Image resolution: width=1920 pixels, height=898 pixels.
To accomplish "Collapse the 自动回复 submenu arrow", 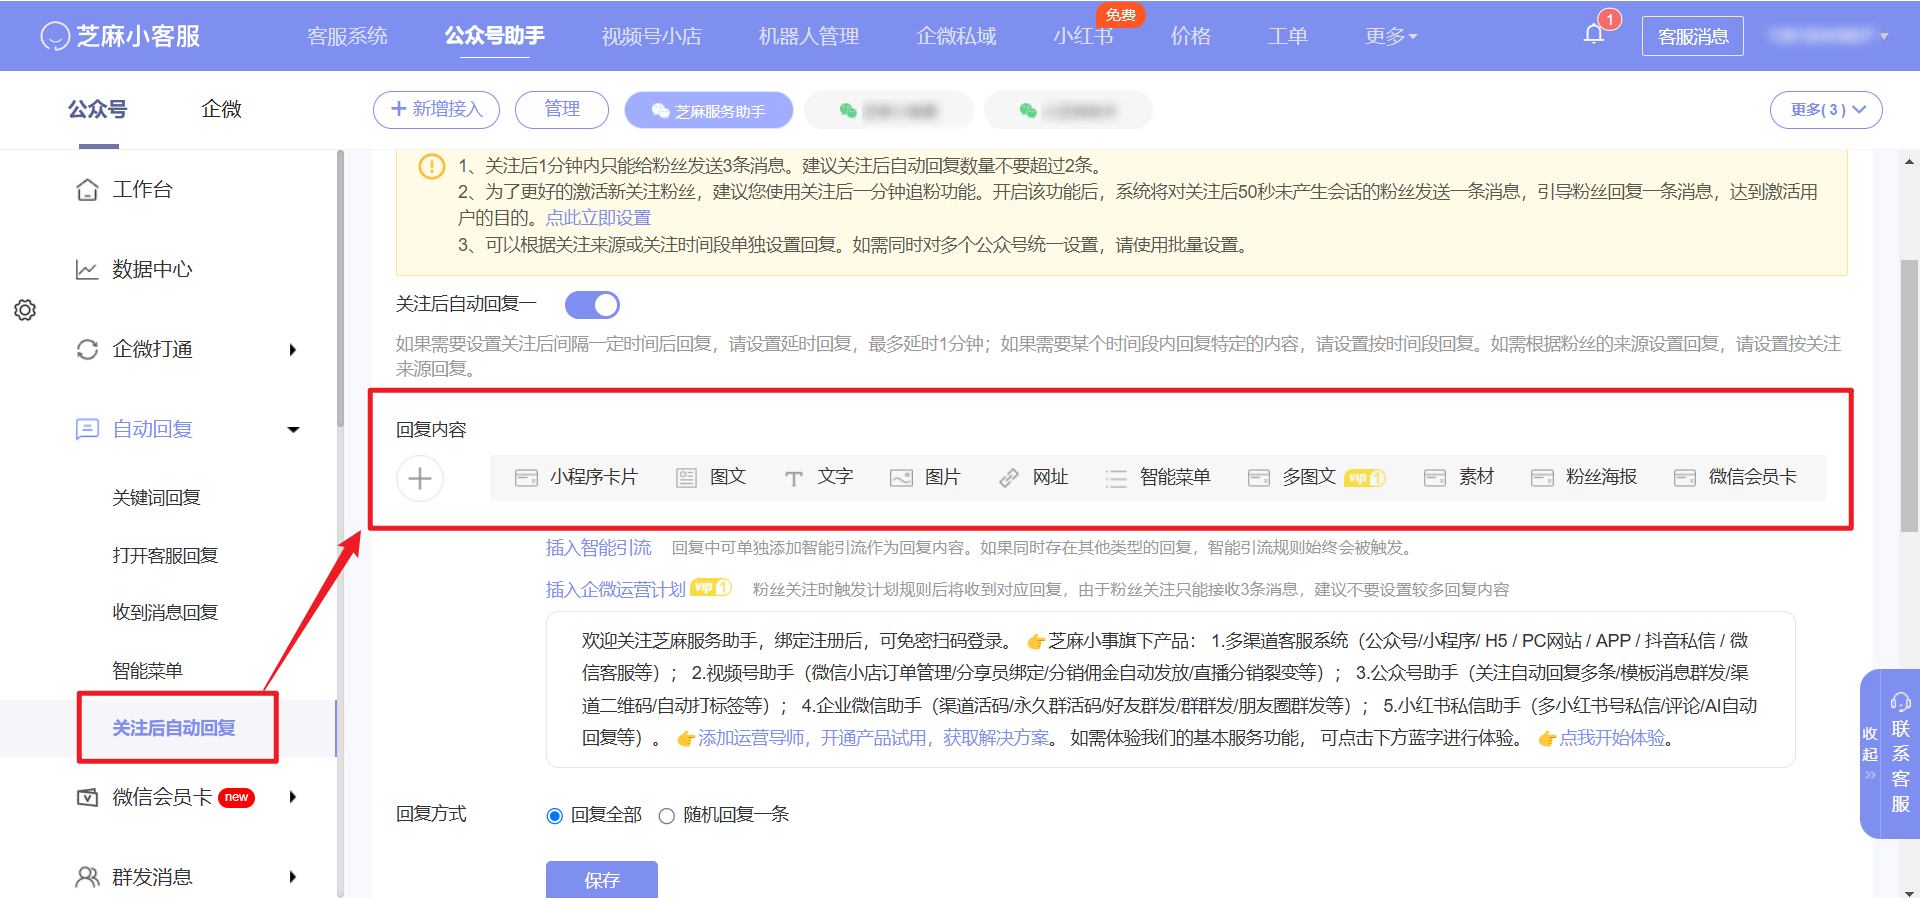I will [293, 430].
